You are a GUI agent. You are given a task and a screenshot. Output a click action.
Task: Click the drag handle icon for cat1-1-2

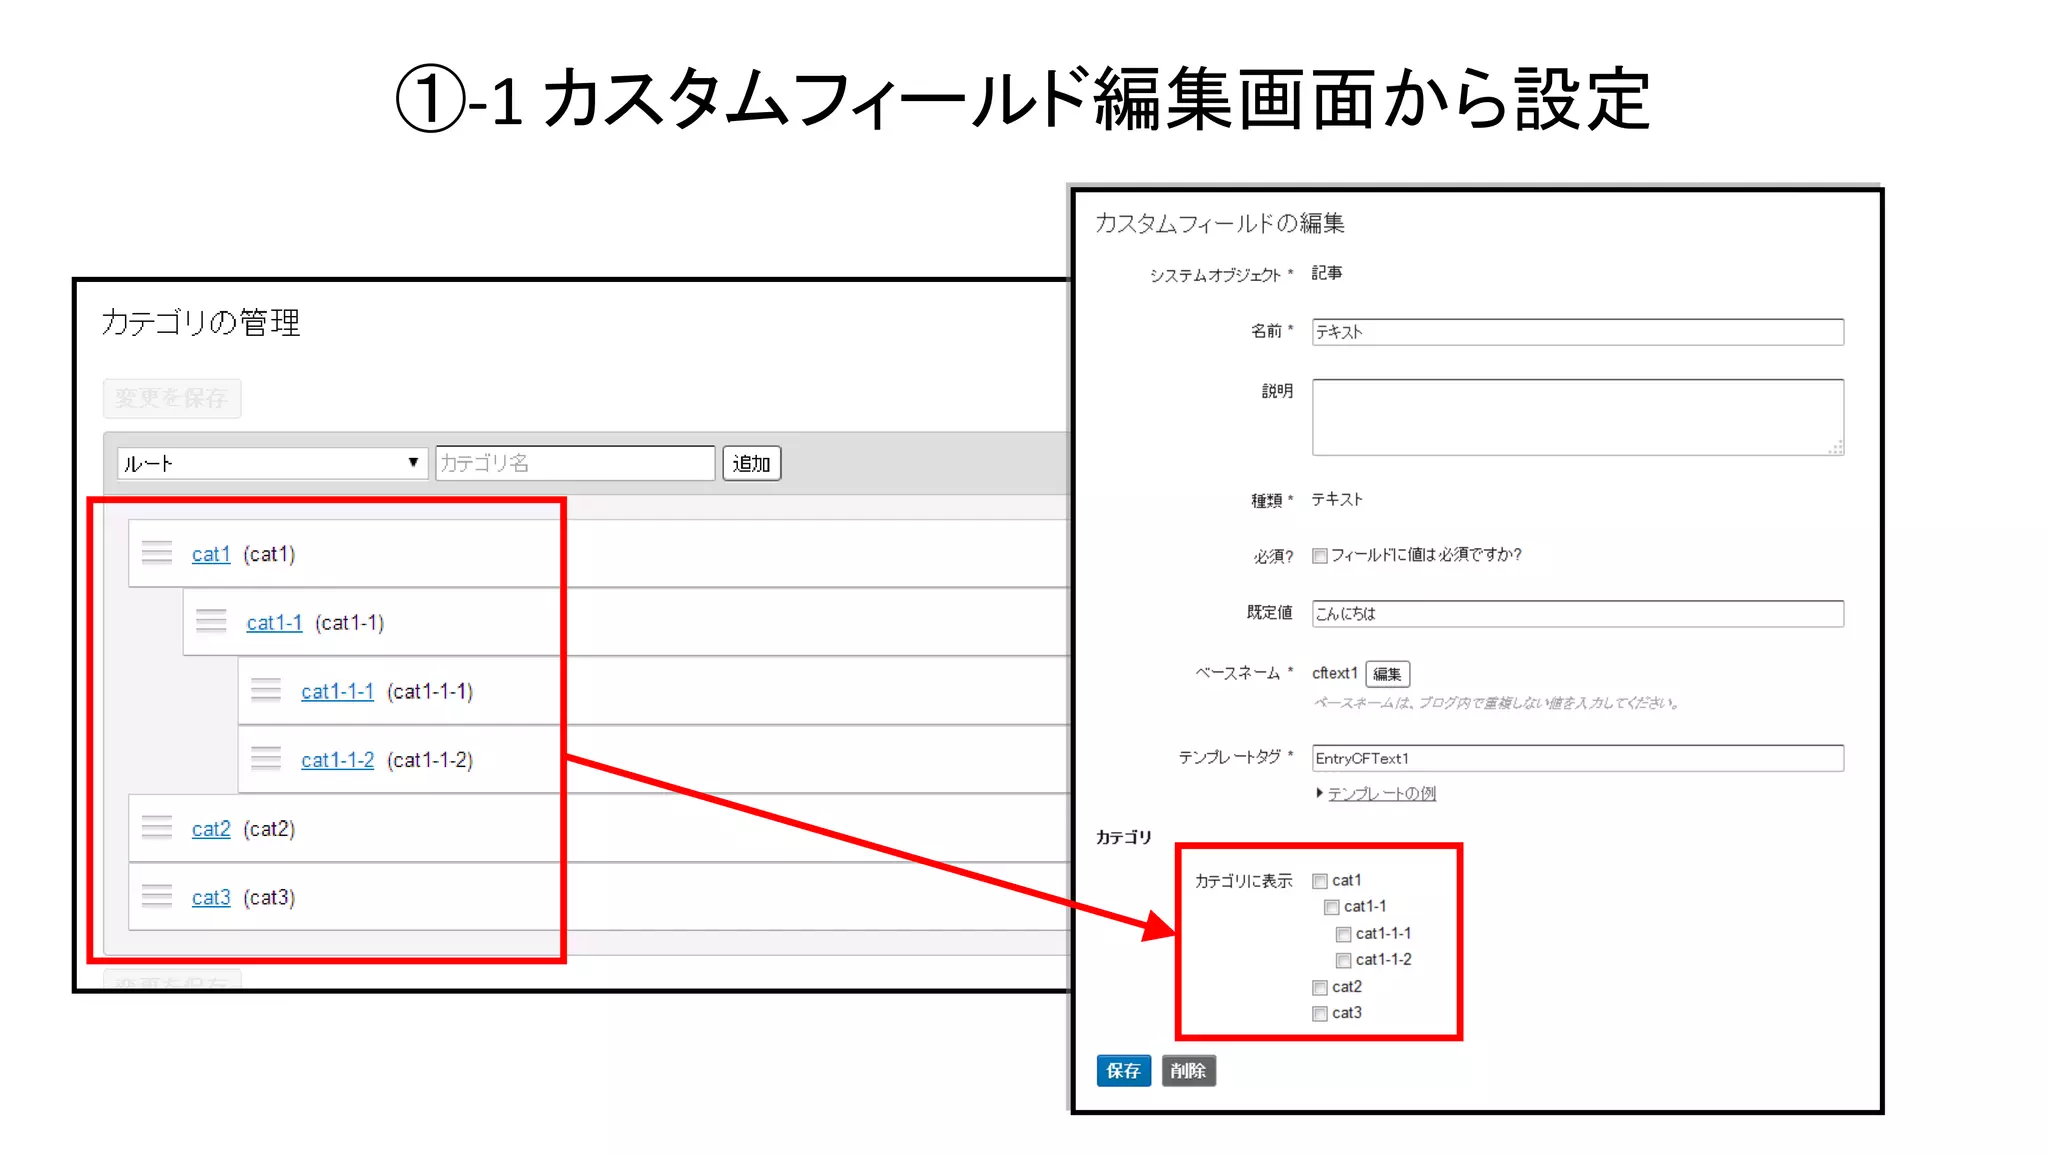266,759
